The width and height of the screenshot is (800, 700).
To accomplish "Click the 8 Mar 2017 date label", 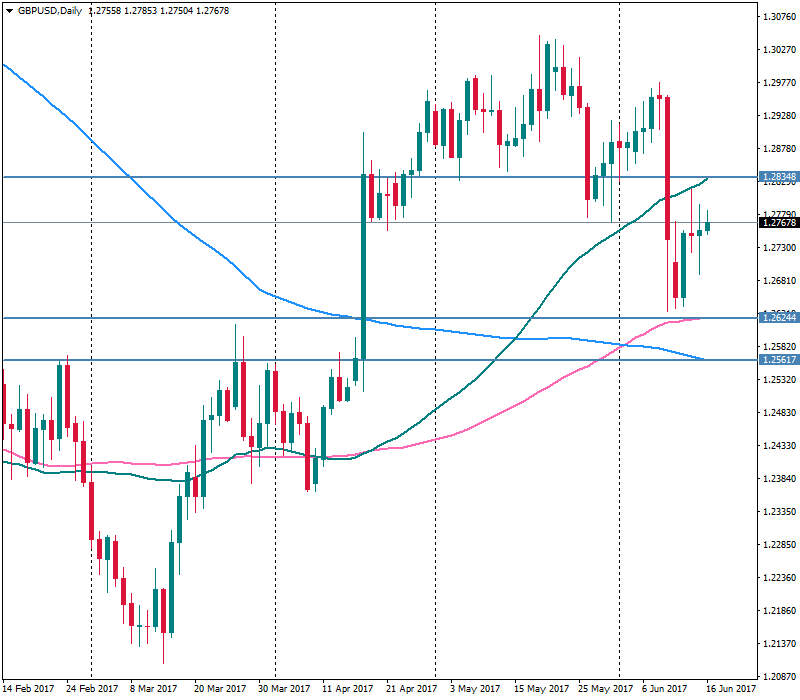I will (155, 689).
